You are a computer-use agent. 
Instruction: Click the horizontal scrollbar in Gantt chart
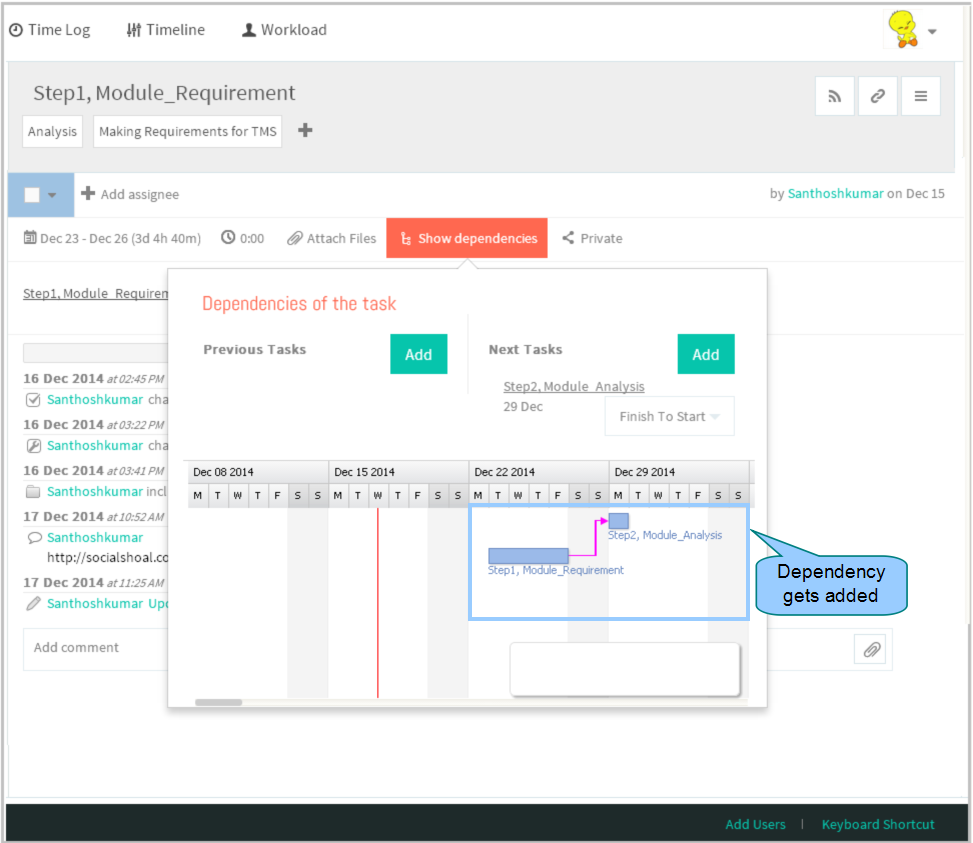pos(218,702)
